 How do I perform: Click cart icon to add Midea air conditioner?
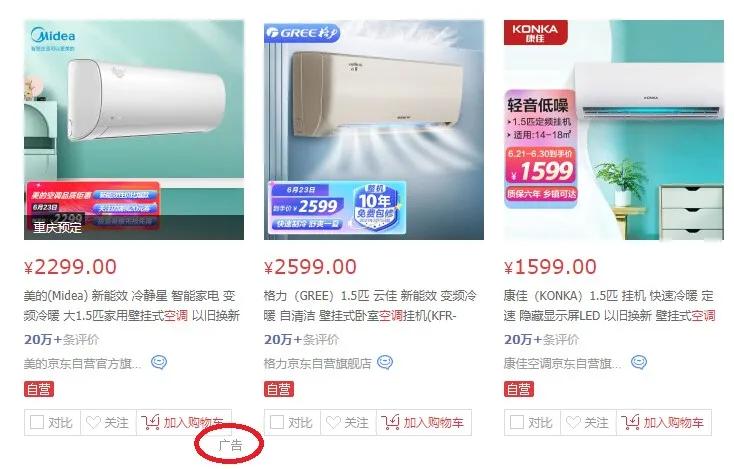[150, 422]
